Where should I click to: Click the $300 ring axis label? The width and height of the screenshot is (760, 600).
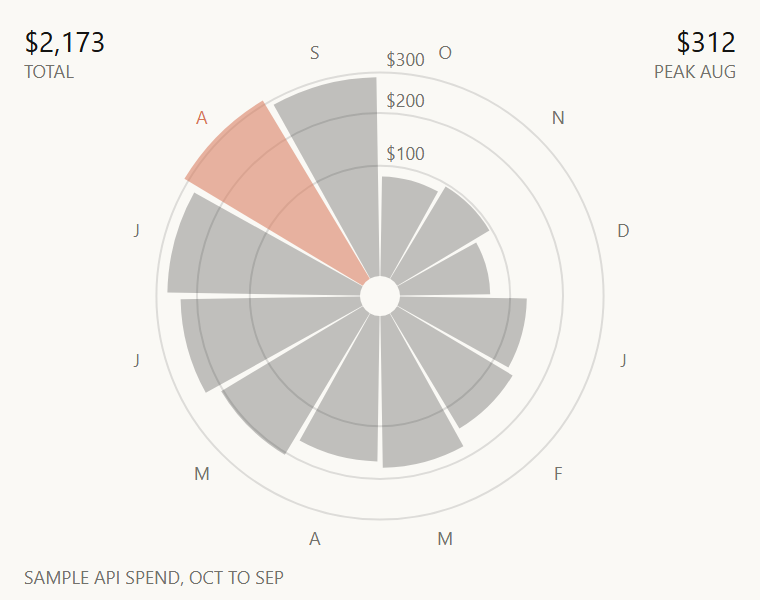pyautogui.click(x=405, y=60)
